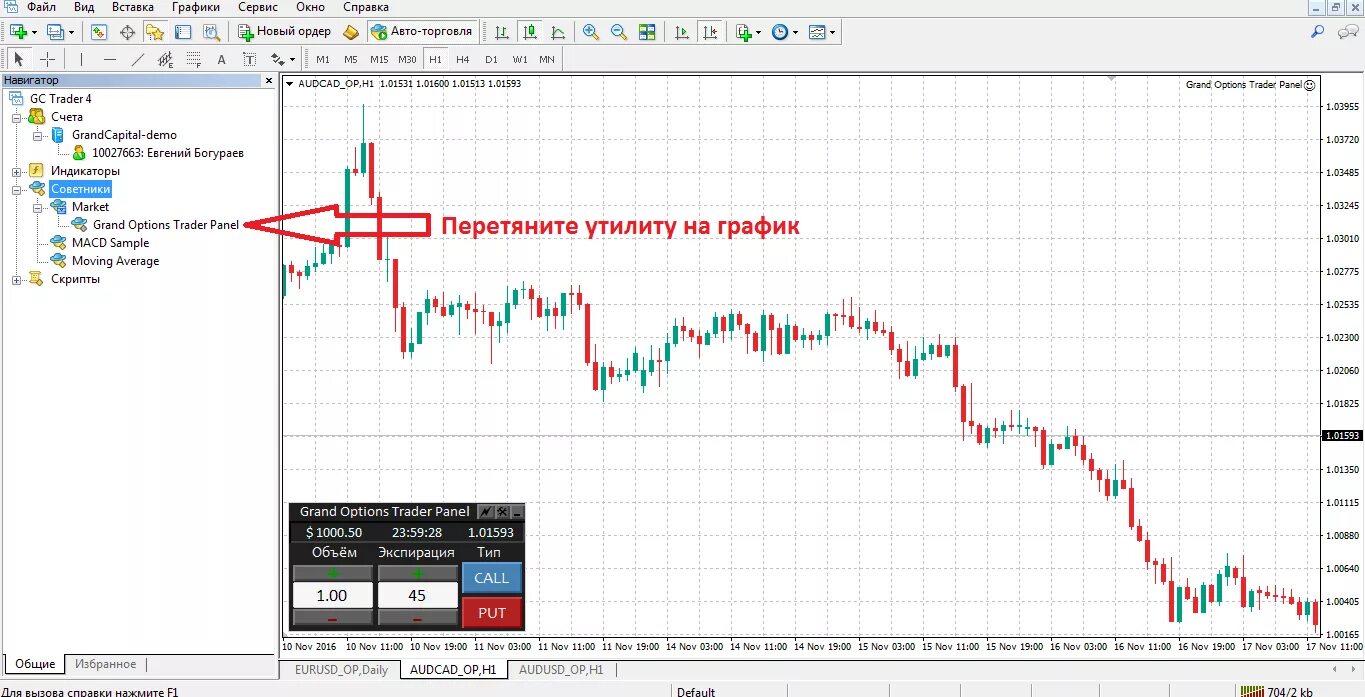Switch chart to Japanese candlesticks
The height and width of the screenshot is (697, 1365).
coord(529,32)
